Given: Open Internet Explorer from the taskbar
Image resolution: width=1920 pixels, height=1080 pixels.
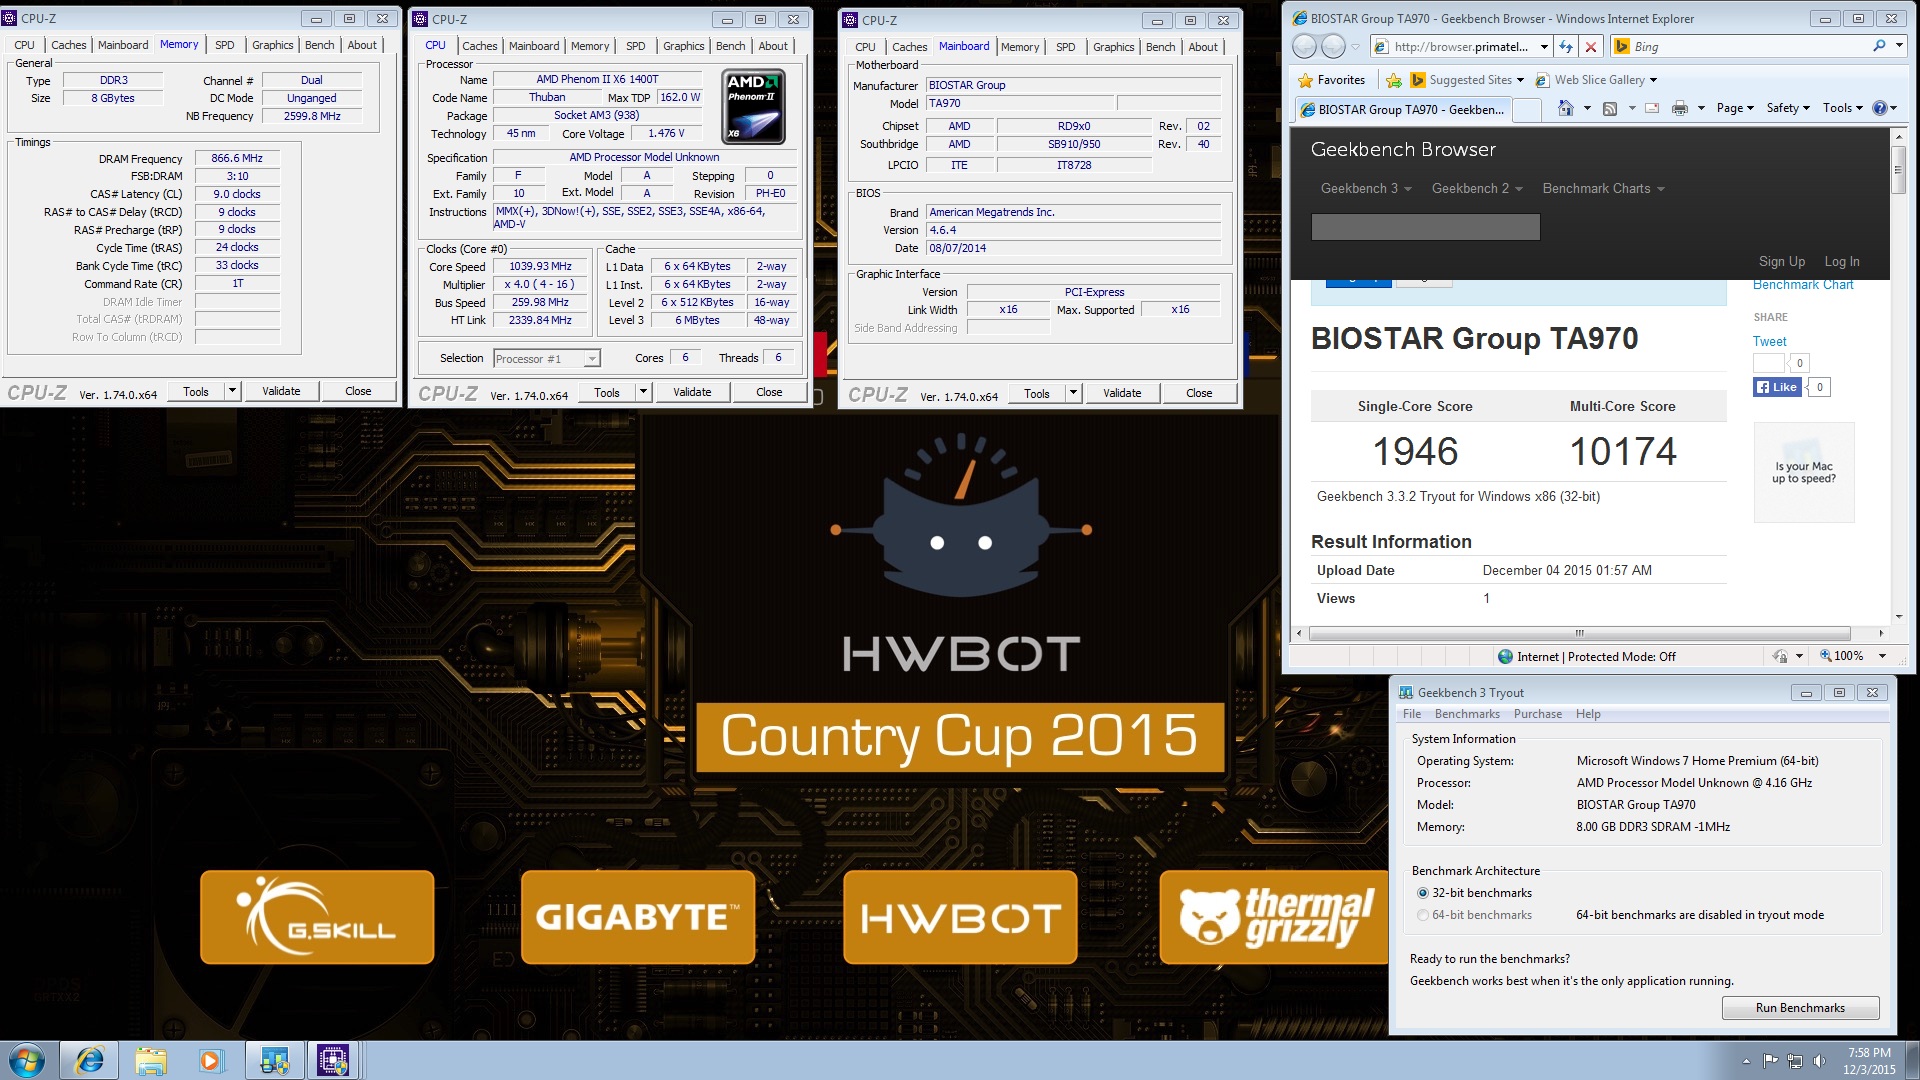Looking at the screenshot, I should pos(90,1060).
